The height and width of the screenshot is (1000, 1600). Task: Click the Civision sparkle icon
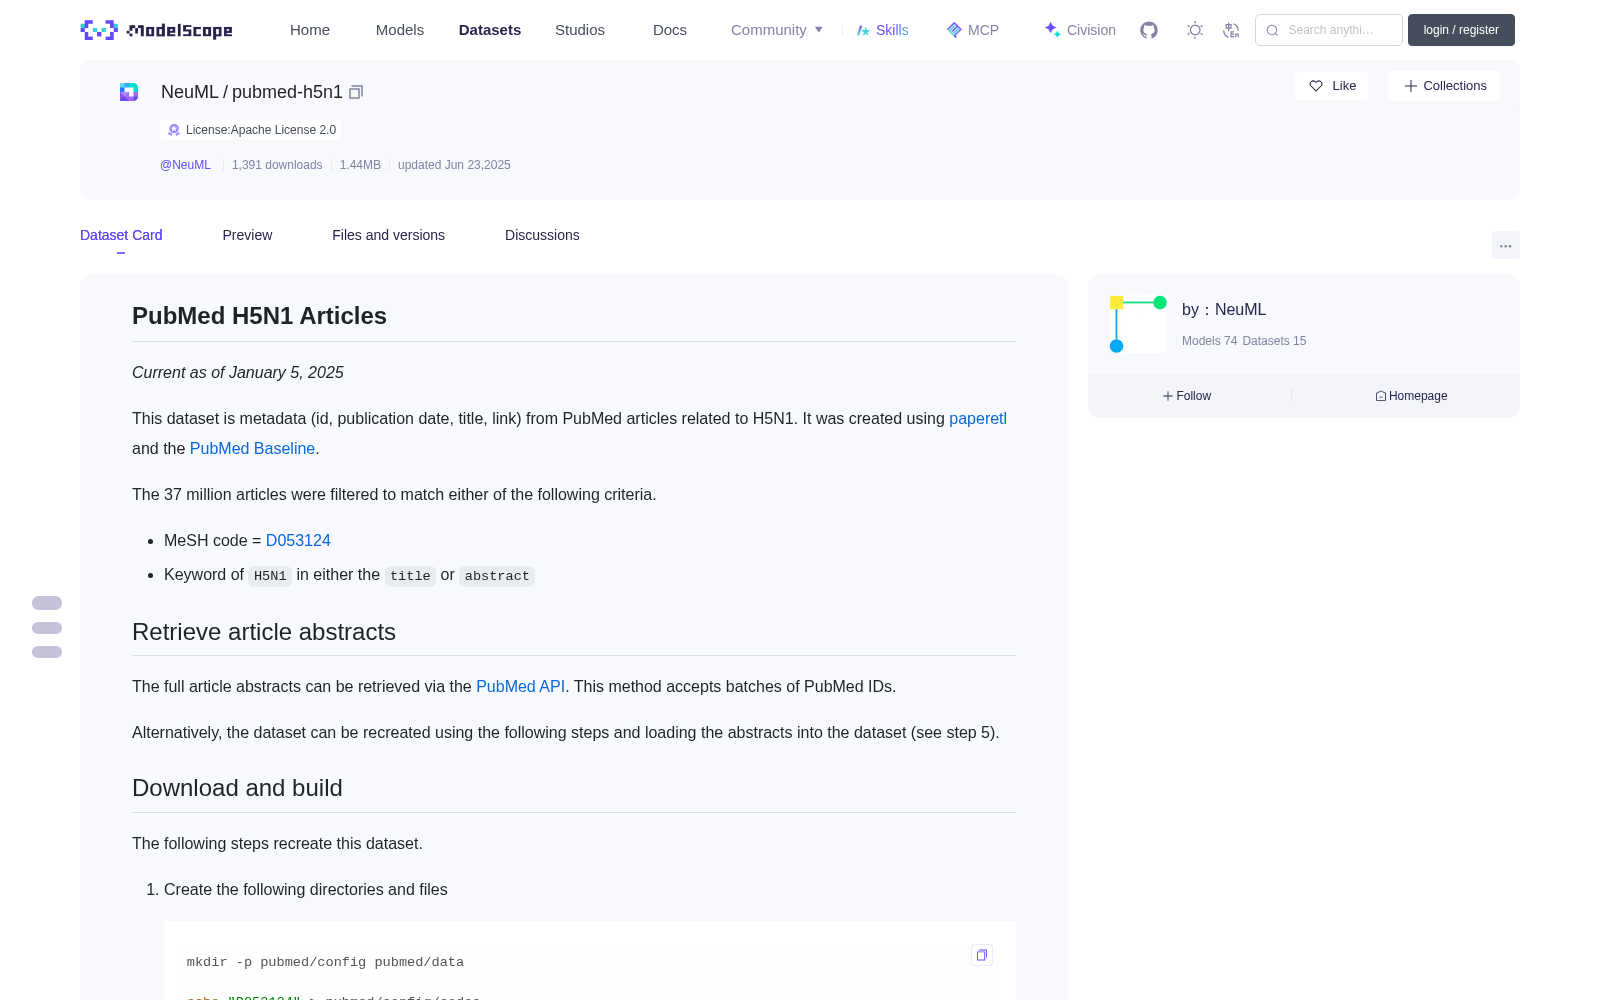[x=1052, y=30]
